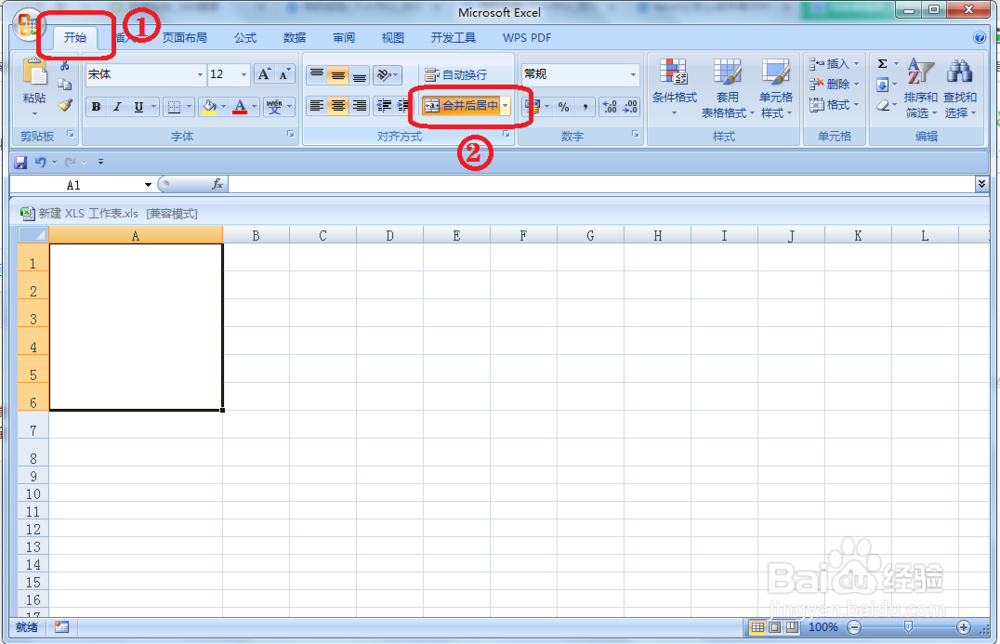Toggle align text left
Viewport: 1000px width, 644px height.
click(x=316, y=105)
